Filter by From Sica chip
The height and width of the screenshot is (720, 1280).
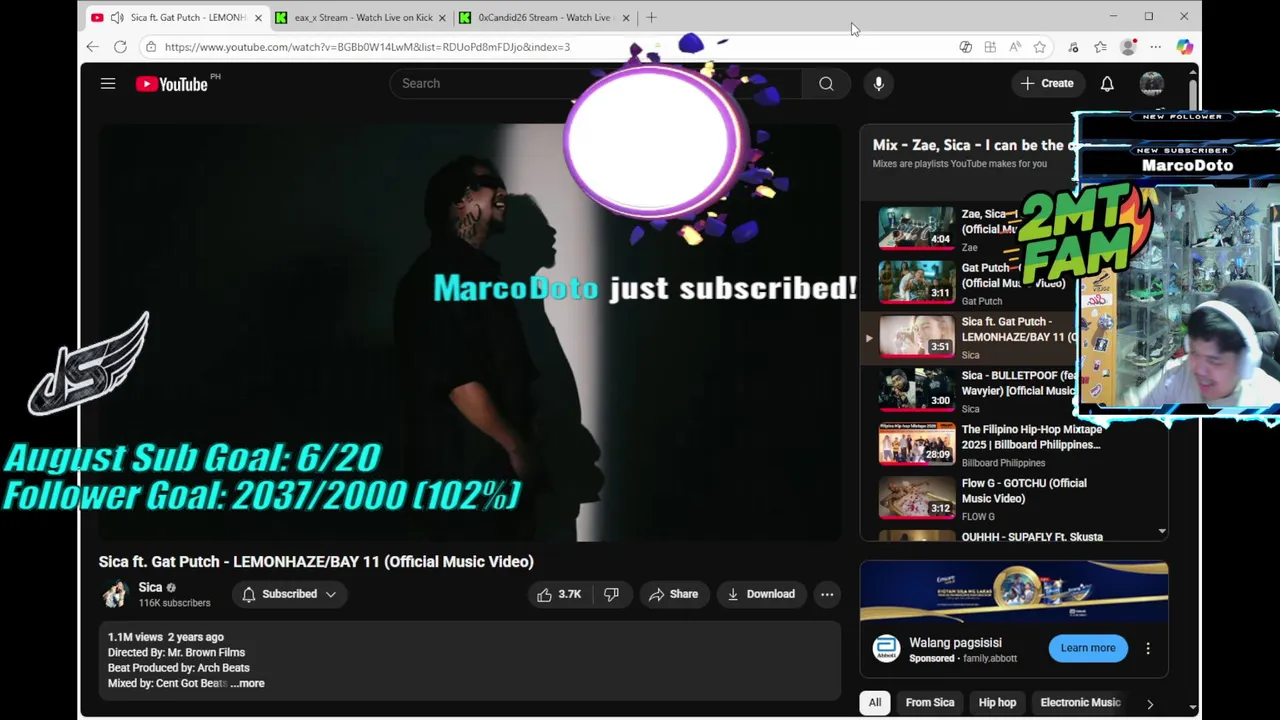click(x=930, y=702)
